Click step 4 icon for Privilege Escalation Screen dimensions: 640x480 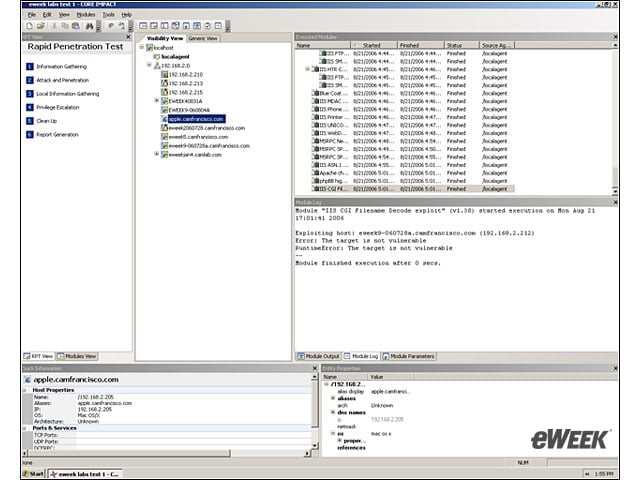point(30,107)
